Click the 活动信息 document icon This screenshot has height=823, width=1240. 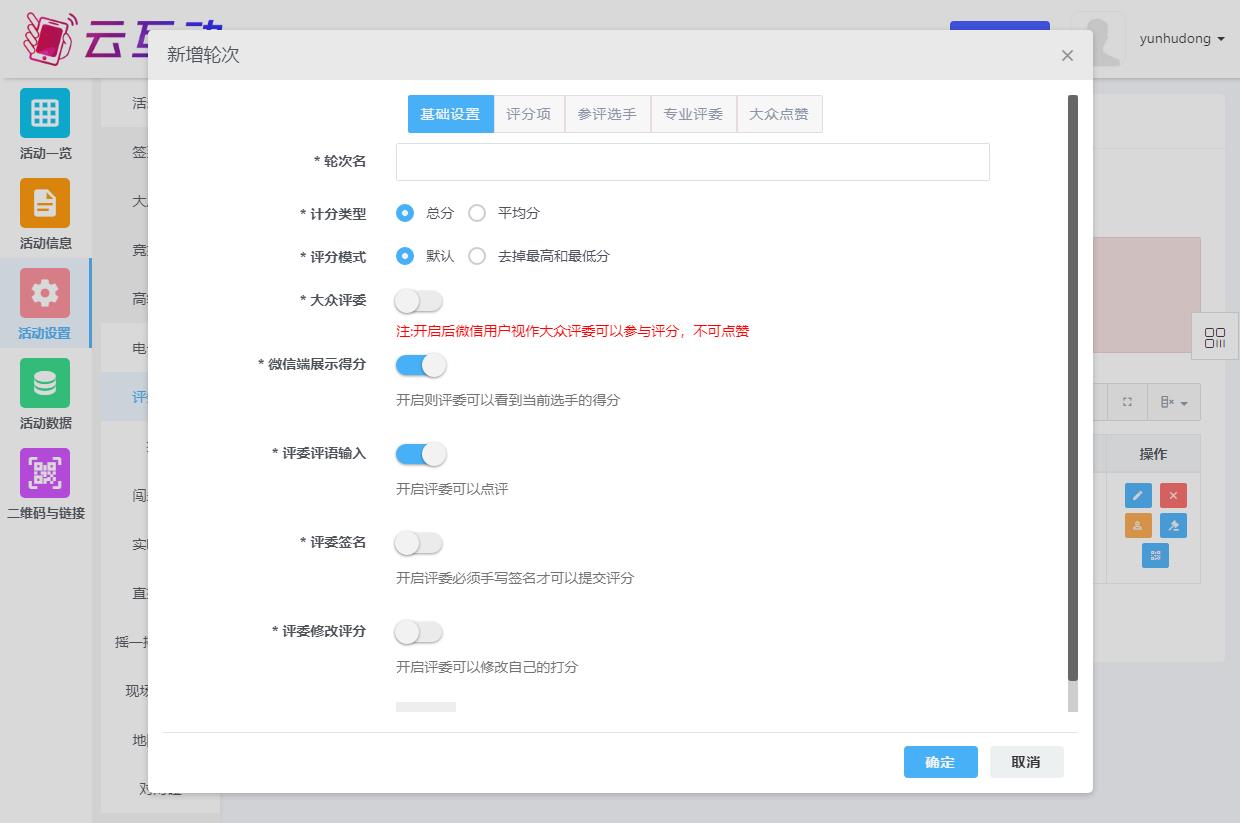pyautogui.click(x=45, y=203)
